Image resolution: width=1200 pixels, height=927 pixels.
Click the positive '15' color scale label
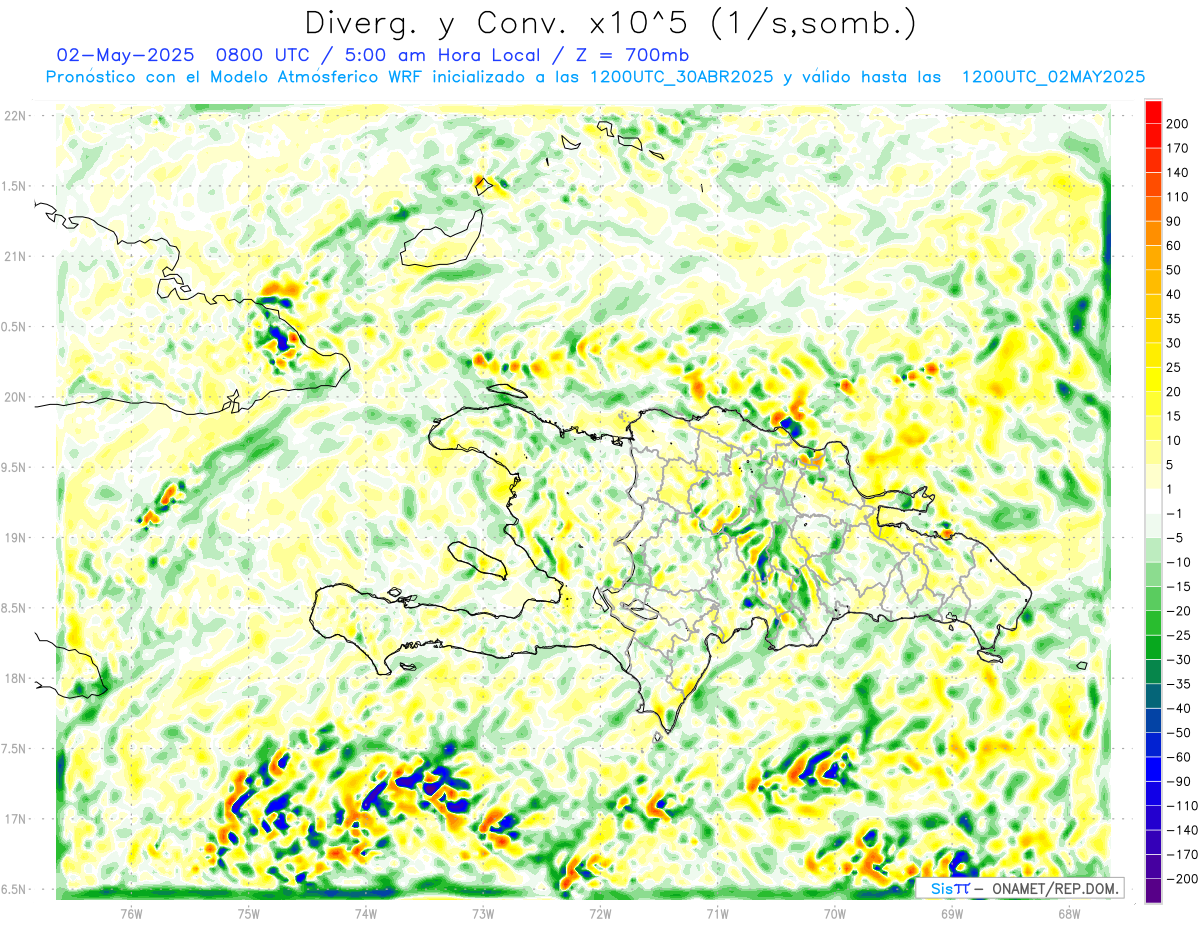1175,416
